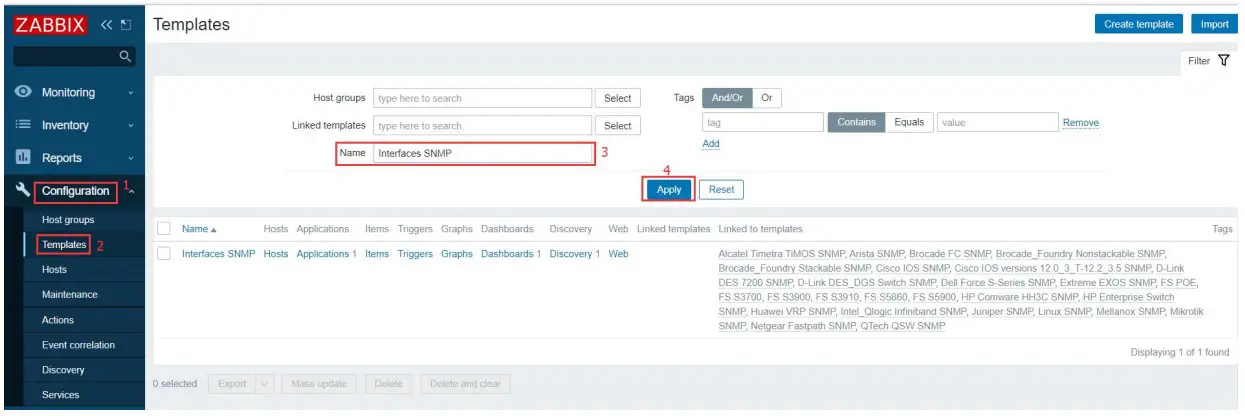Select Contains tag operator
Image resolution: width=1245 pixels, height=416 pixels.
click(856, 122)
